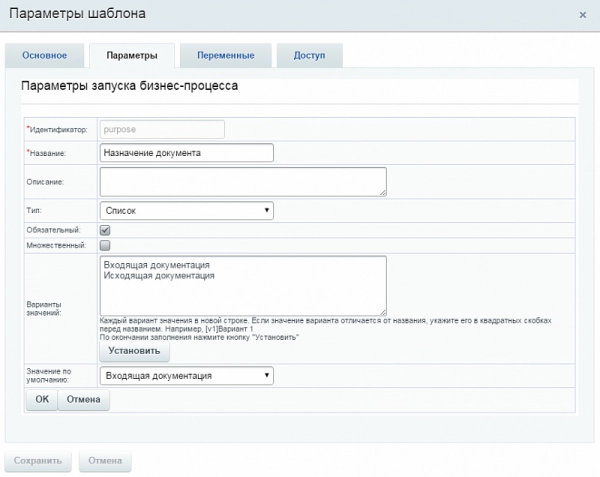Select the Параметры tab
The height and width of the screenshot is (477, 600).
130,55
